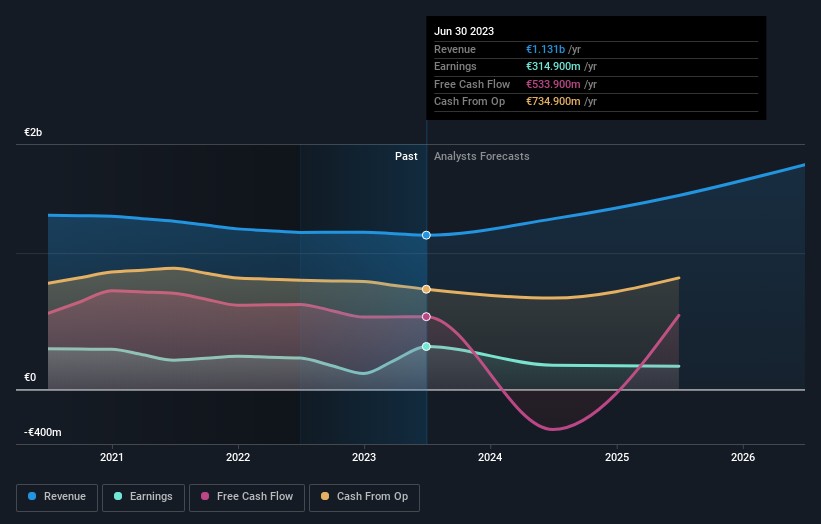The image size is (821, 524).
Task: Click the €314.900m earnings value in tooltip
Action: [x=553, y=66]
